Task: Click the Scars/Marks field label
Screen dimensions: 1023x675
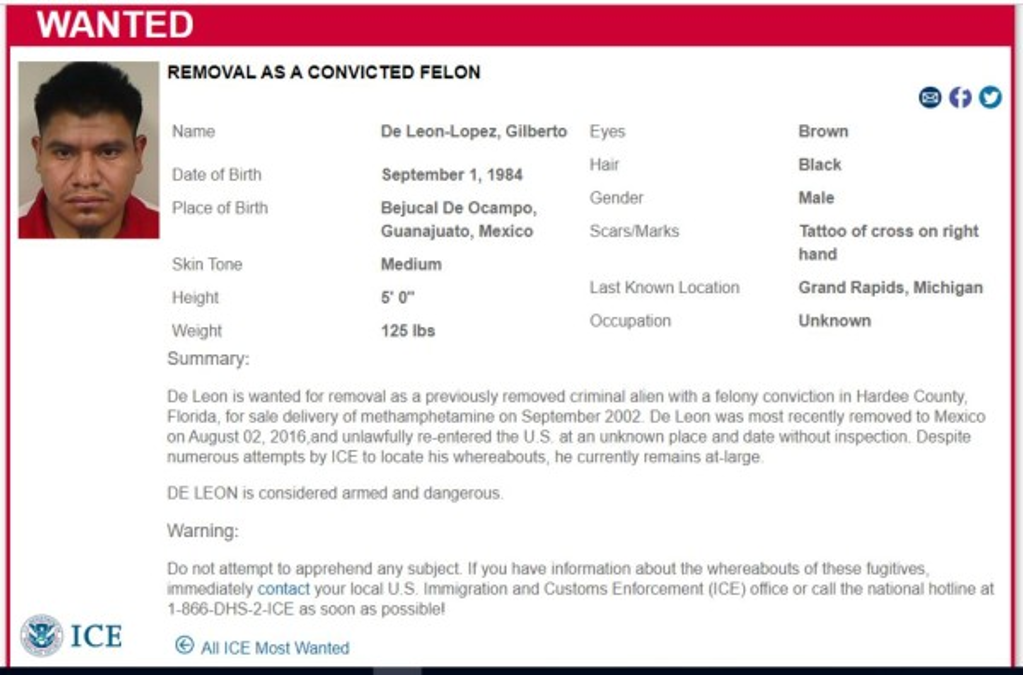Action: [x=634, y=231]
